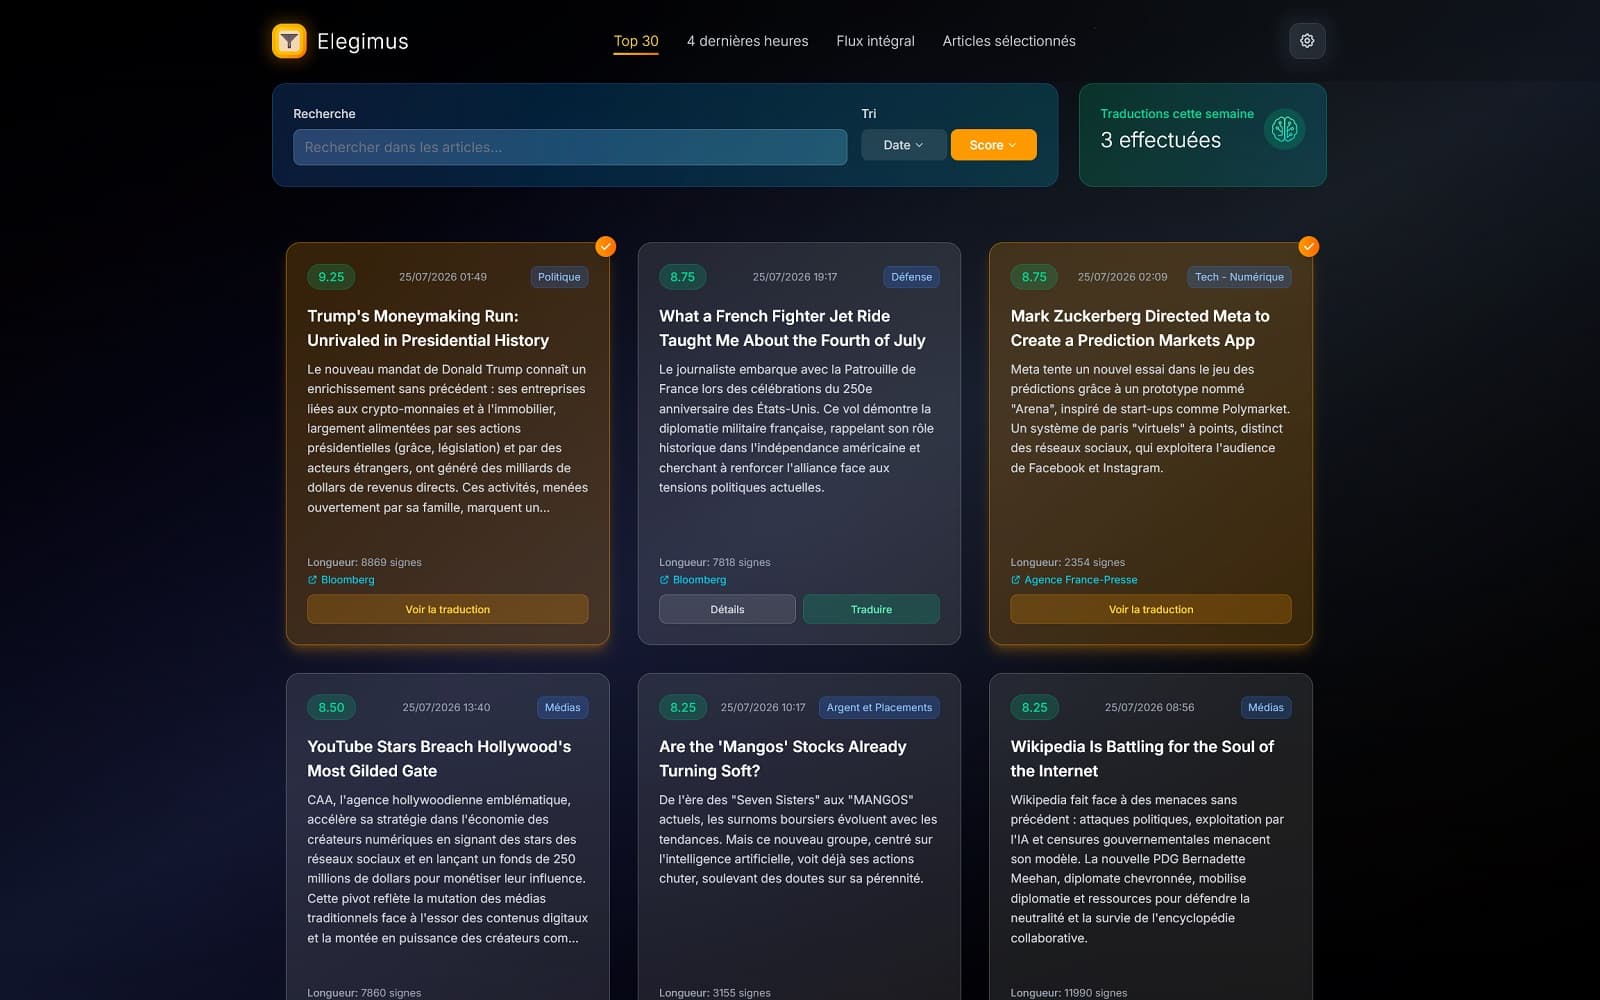Click the 8.75 score on Zuckerberg card
The height and width of the screenshot is (1000, 1600).
(x=1034, y=277)
